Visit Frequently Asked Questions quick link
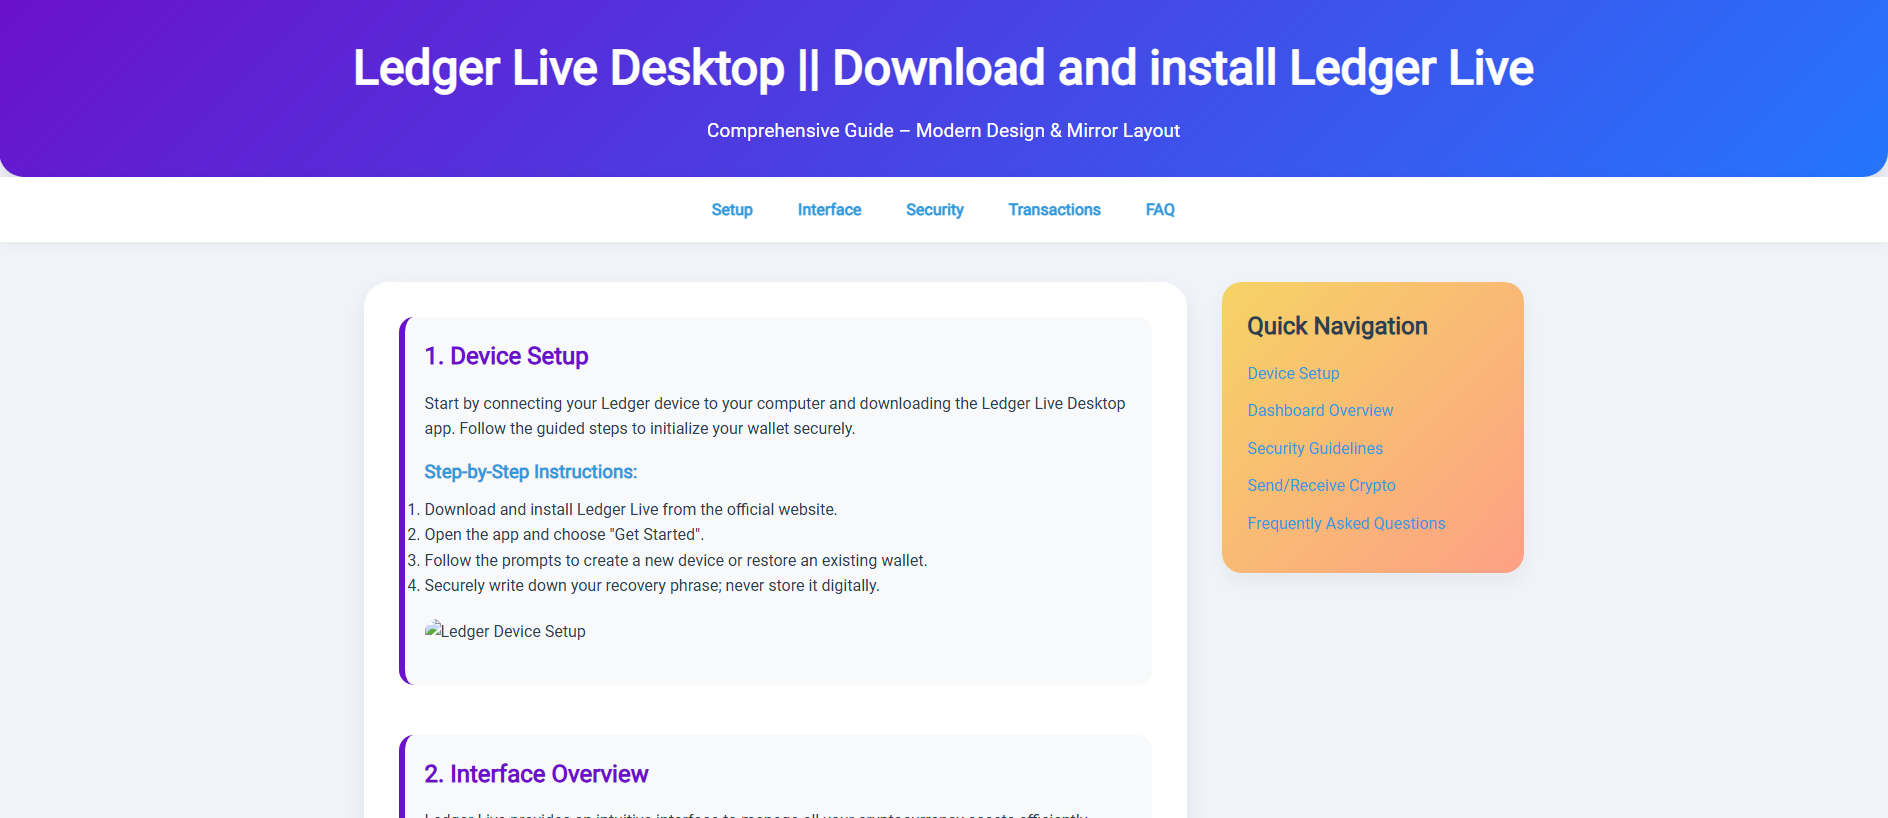Screen dimensions: 1888x818 [1346, 523]
